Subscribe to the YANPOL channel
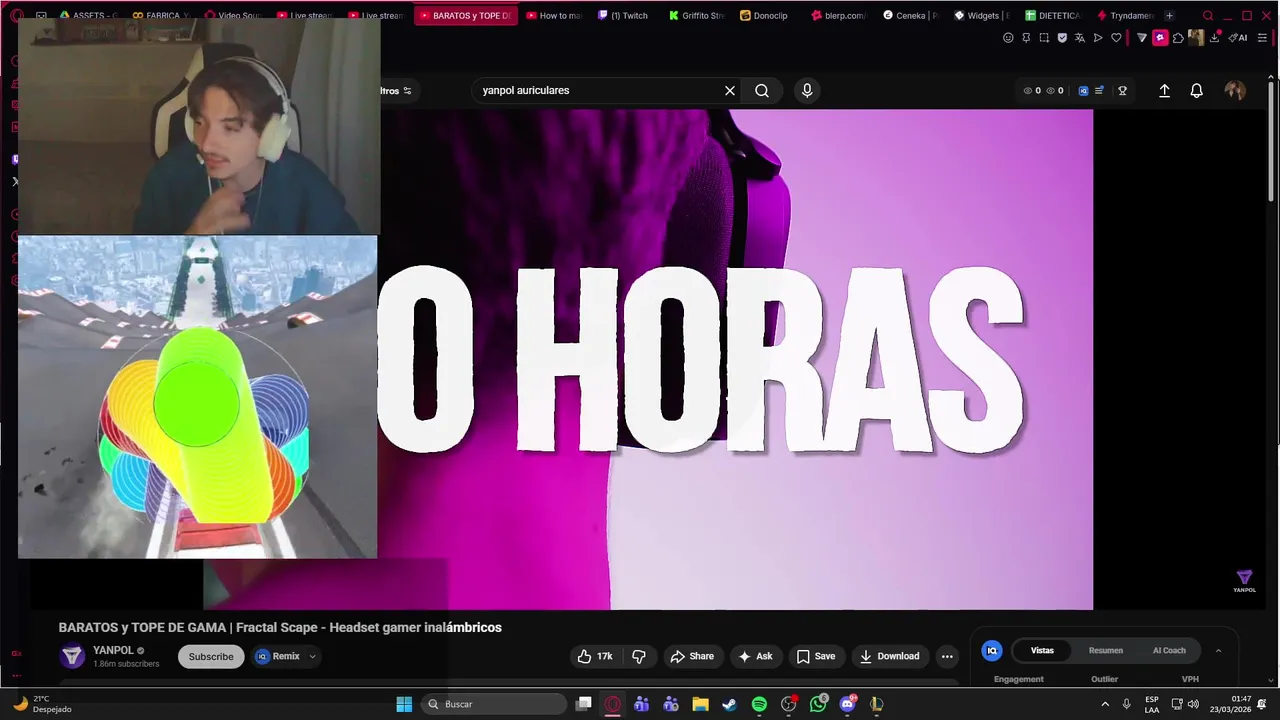 (211, 656)
